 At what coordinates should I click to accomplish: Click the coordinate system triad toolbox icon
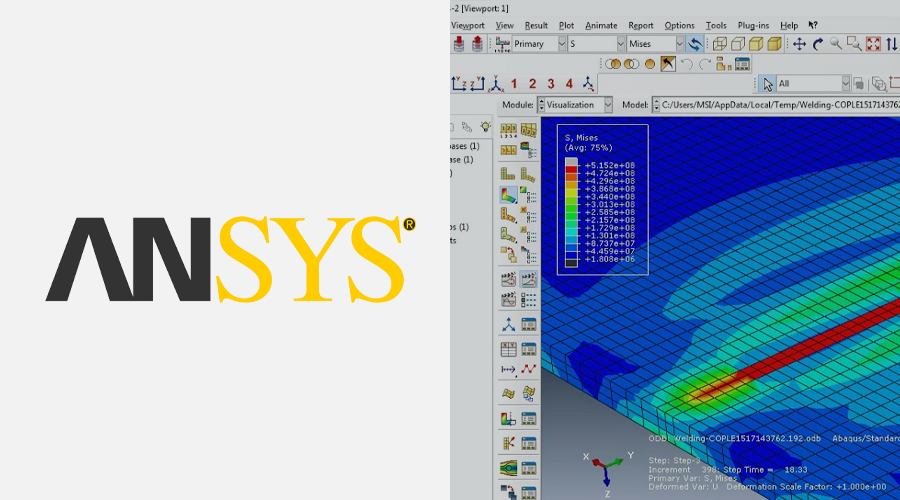tap(509, 325)
